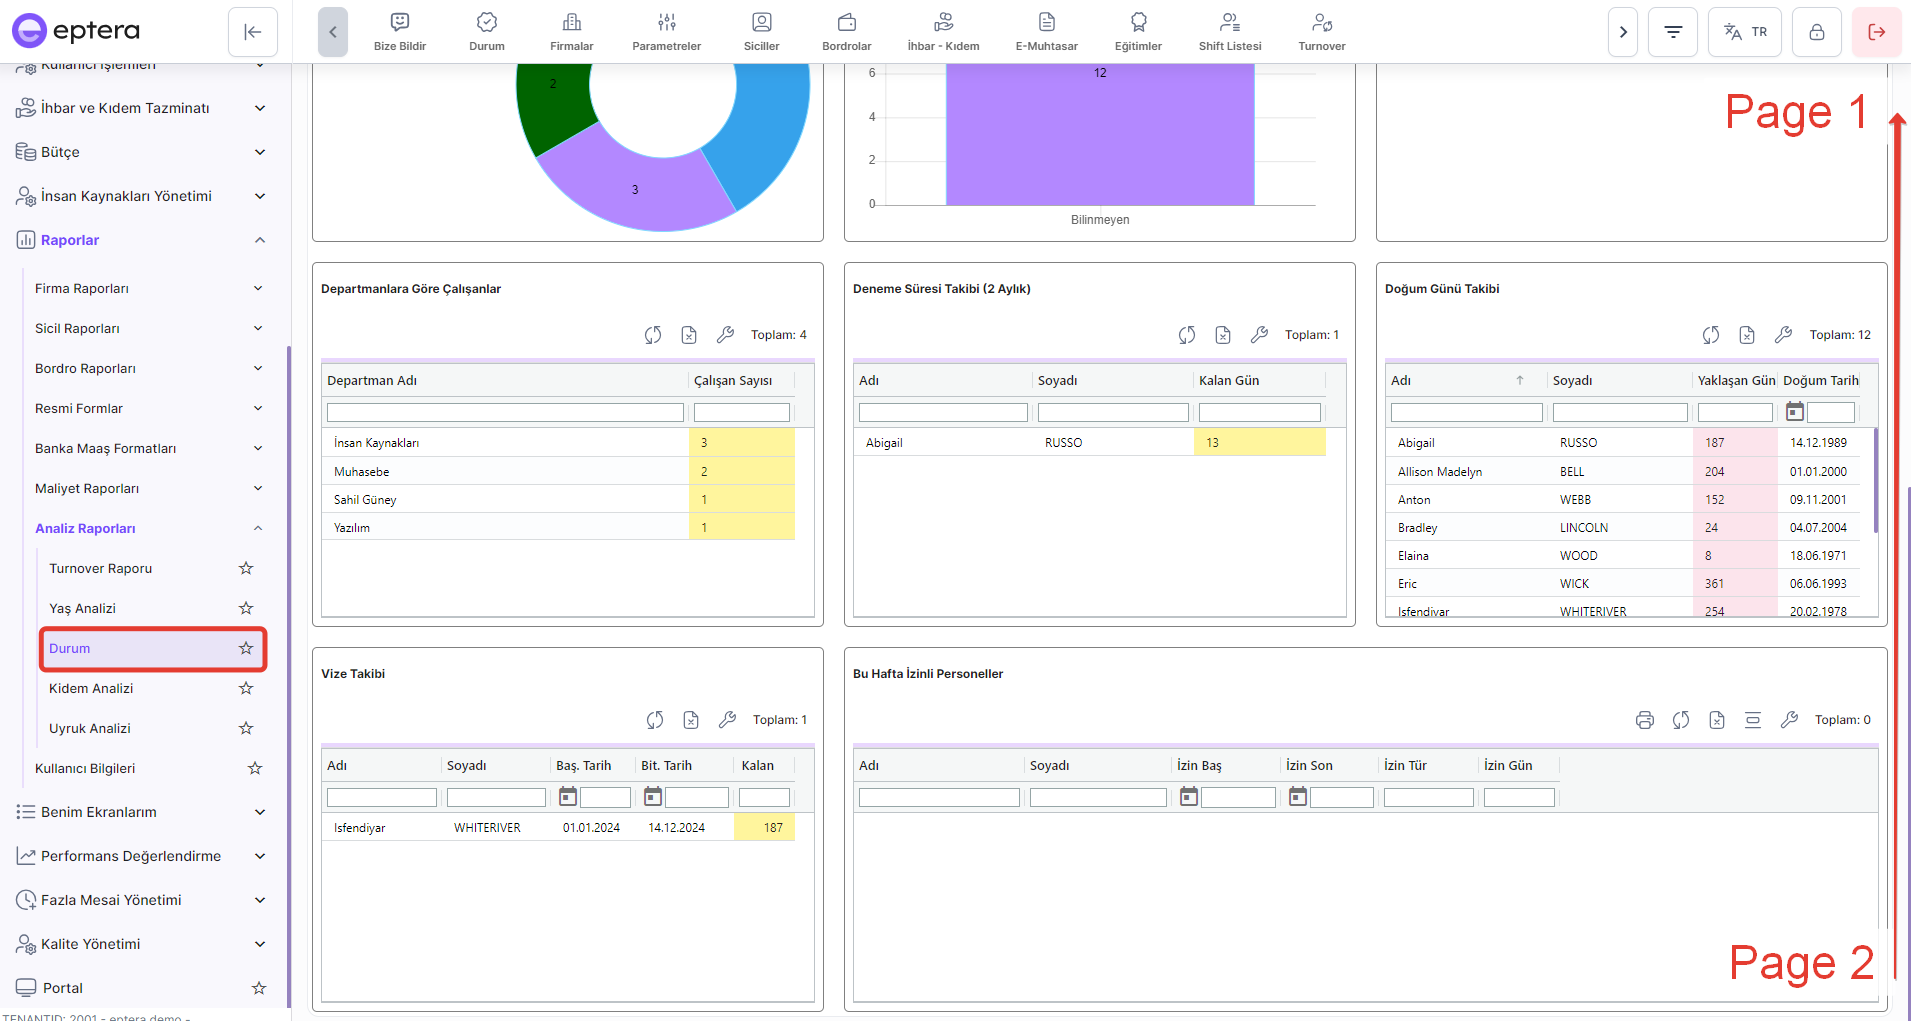This screenshot has height=1024, width=1911.
Task: Click the Departman Adı filter input field
Action: (x=505, y=413)
